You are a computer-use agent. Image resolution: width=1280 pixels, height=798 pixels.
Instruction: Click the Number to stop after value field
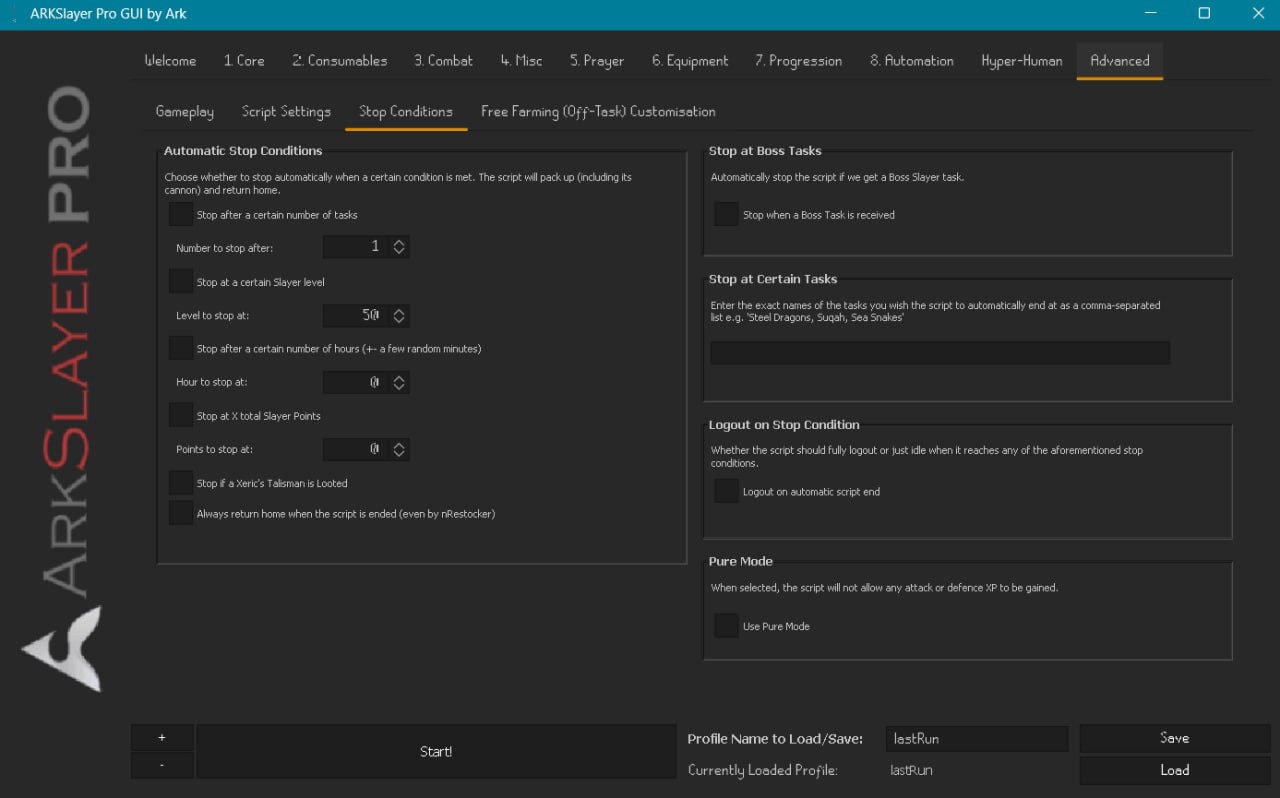click(355, 247)
